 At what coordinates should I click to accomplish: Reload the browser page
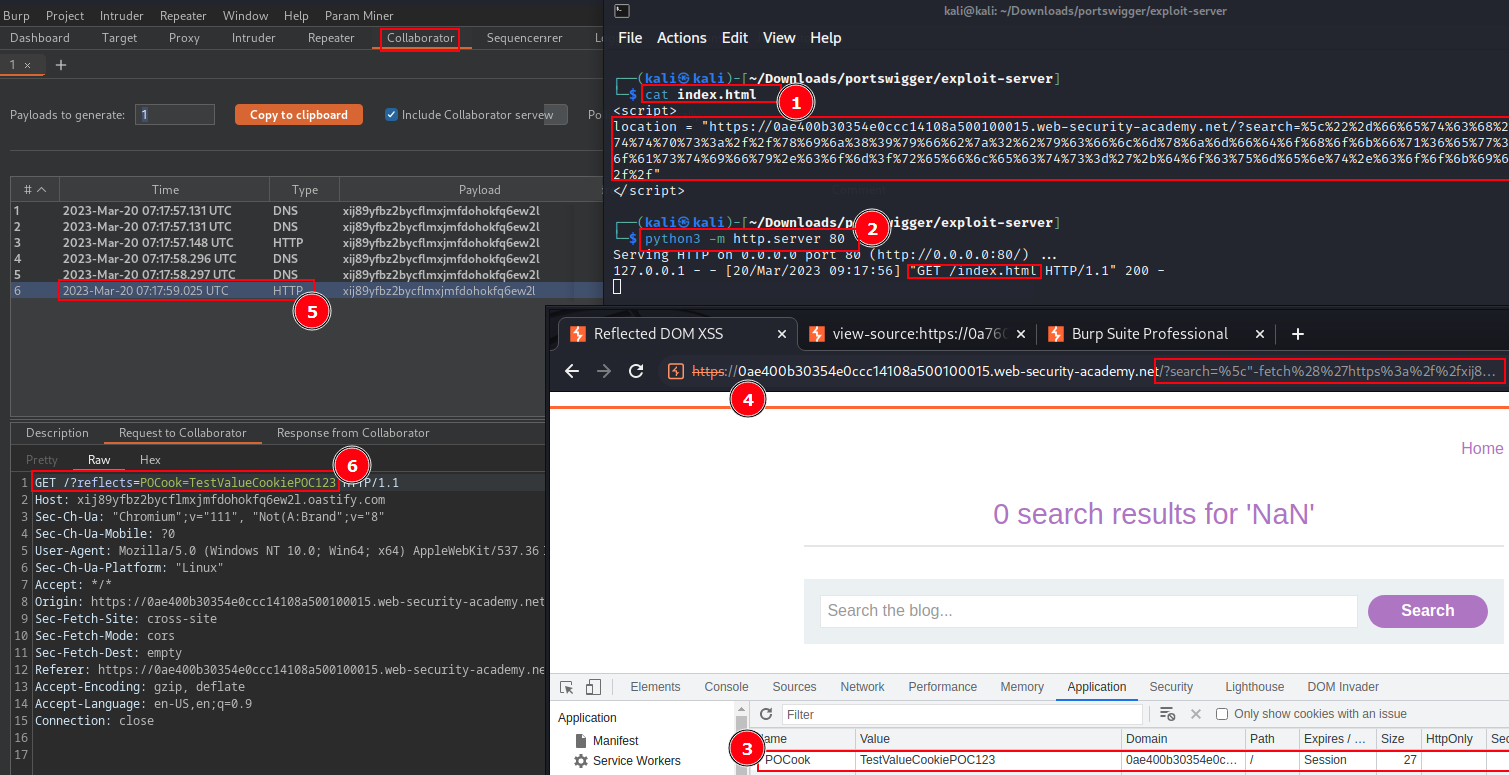pyautogui.click(x=635, y=371)
